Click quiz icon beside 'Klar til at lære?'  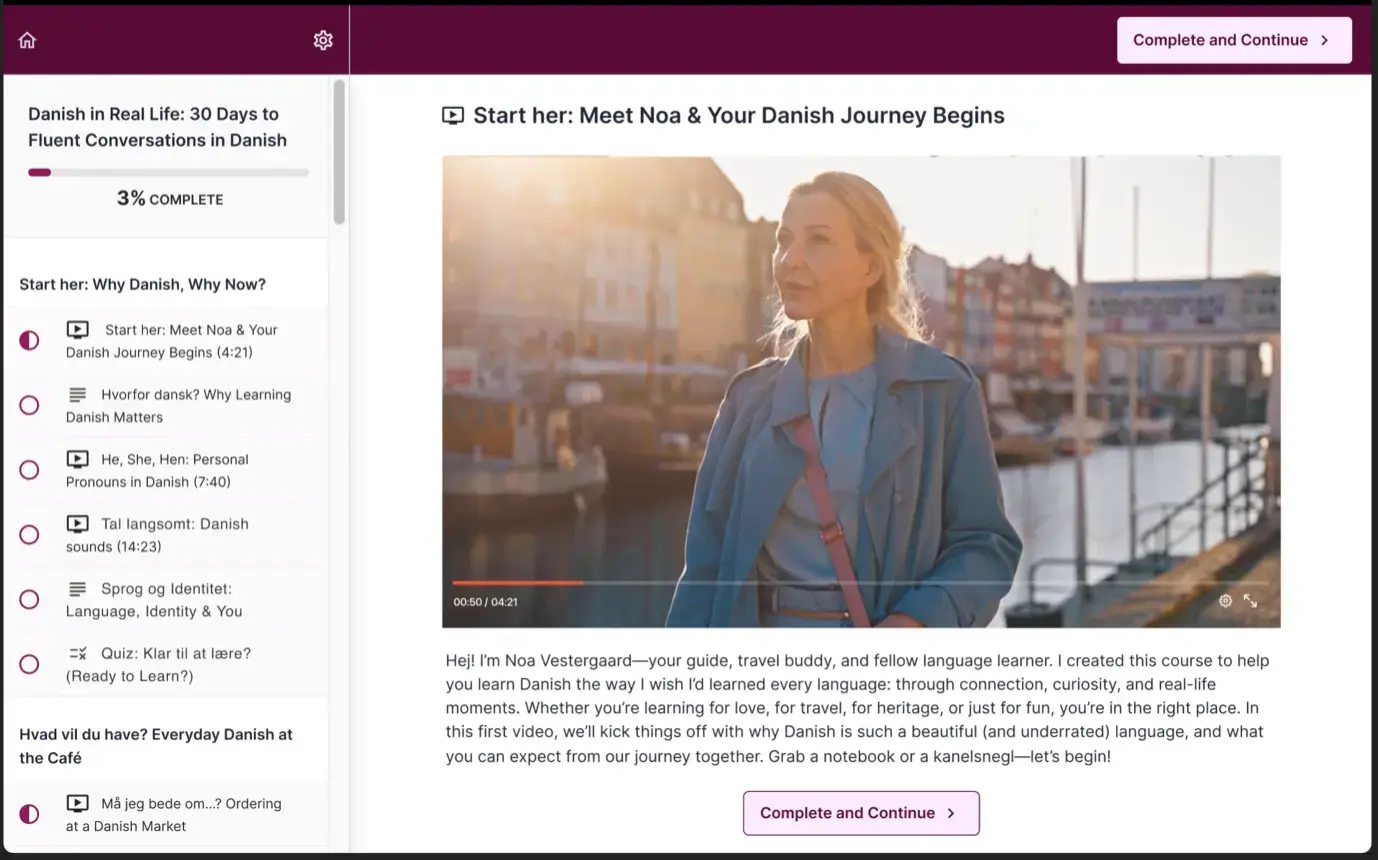[x=77, y=653]
